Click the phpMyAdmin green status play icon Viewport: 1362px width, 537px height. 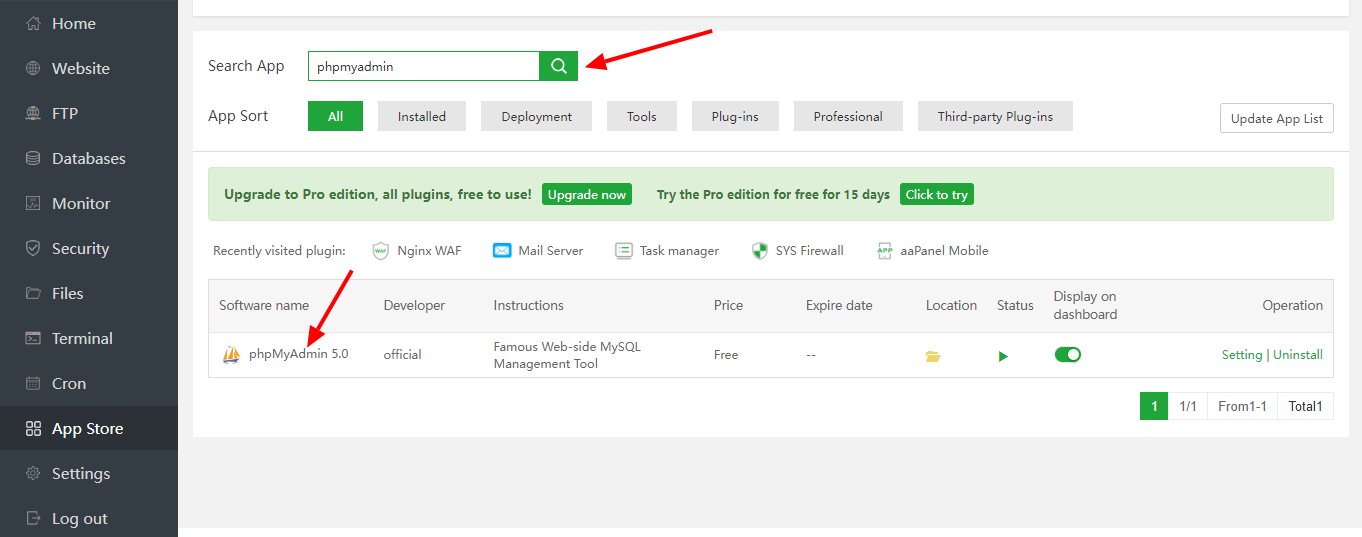(1003, 355)
